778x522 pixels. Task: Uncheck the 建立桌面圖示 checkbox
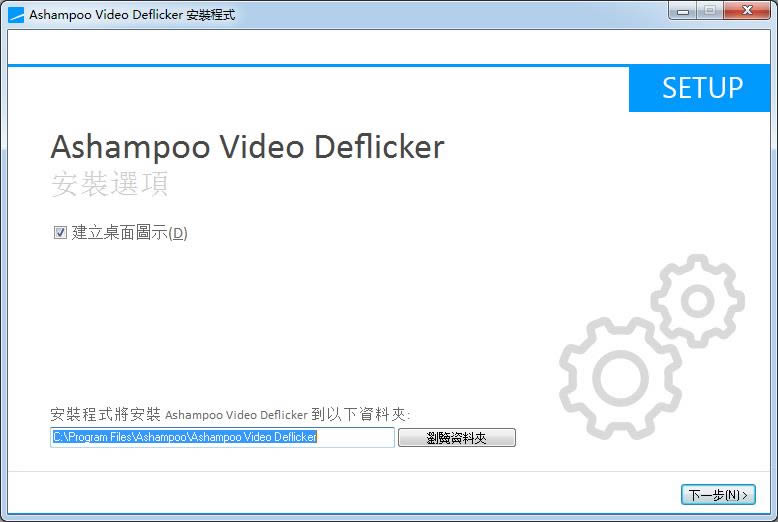[x=60, y=232]
